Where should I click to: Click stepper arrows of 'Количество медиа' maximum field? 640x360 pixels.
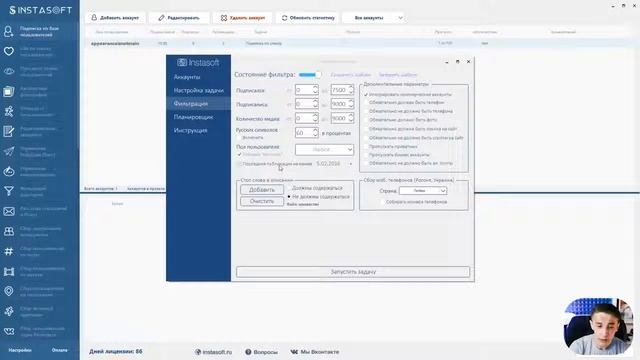click(x=351, y=118)
